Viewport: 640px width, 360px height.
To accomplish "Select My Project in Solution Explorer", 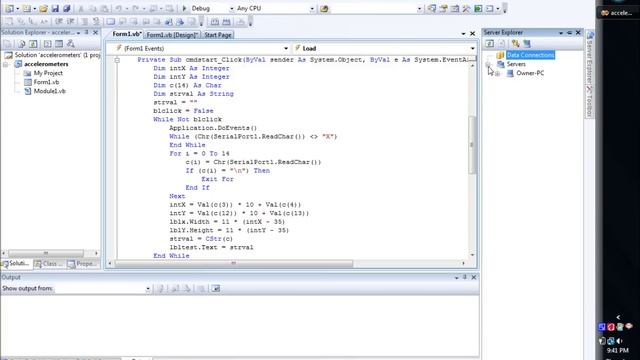I will [48, 73].
